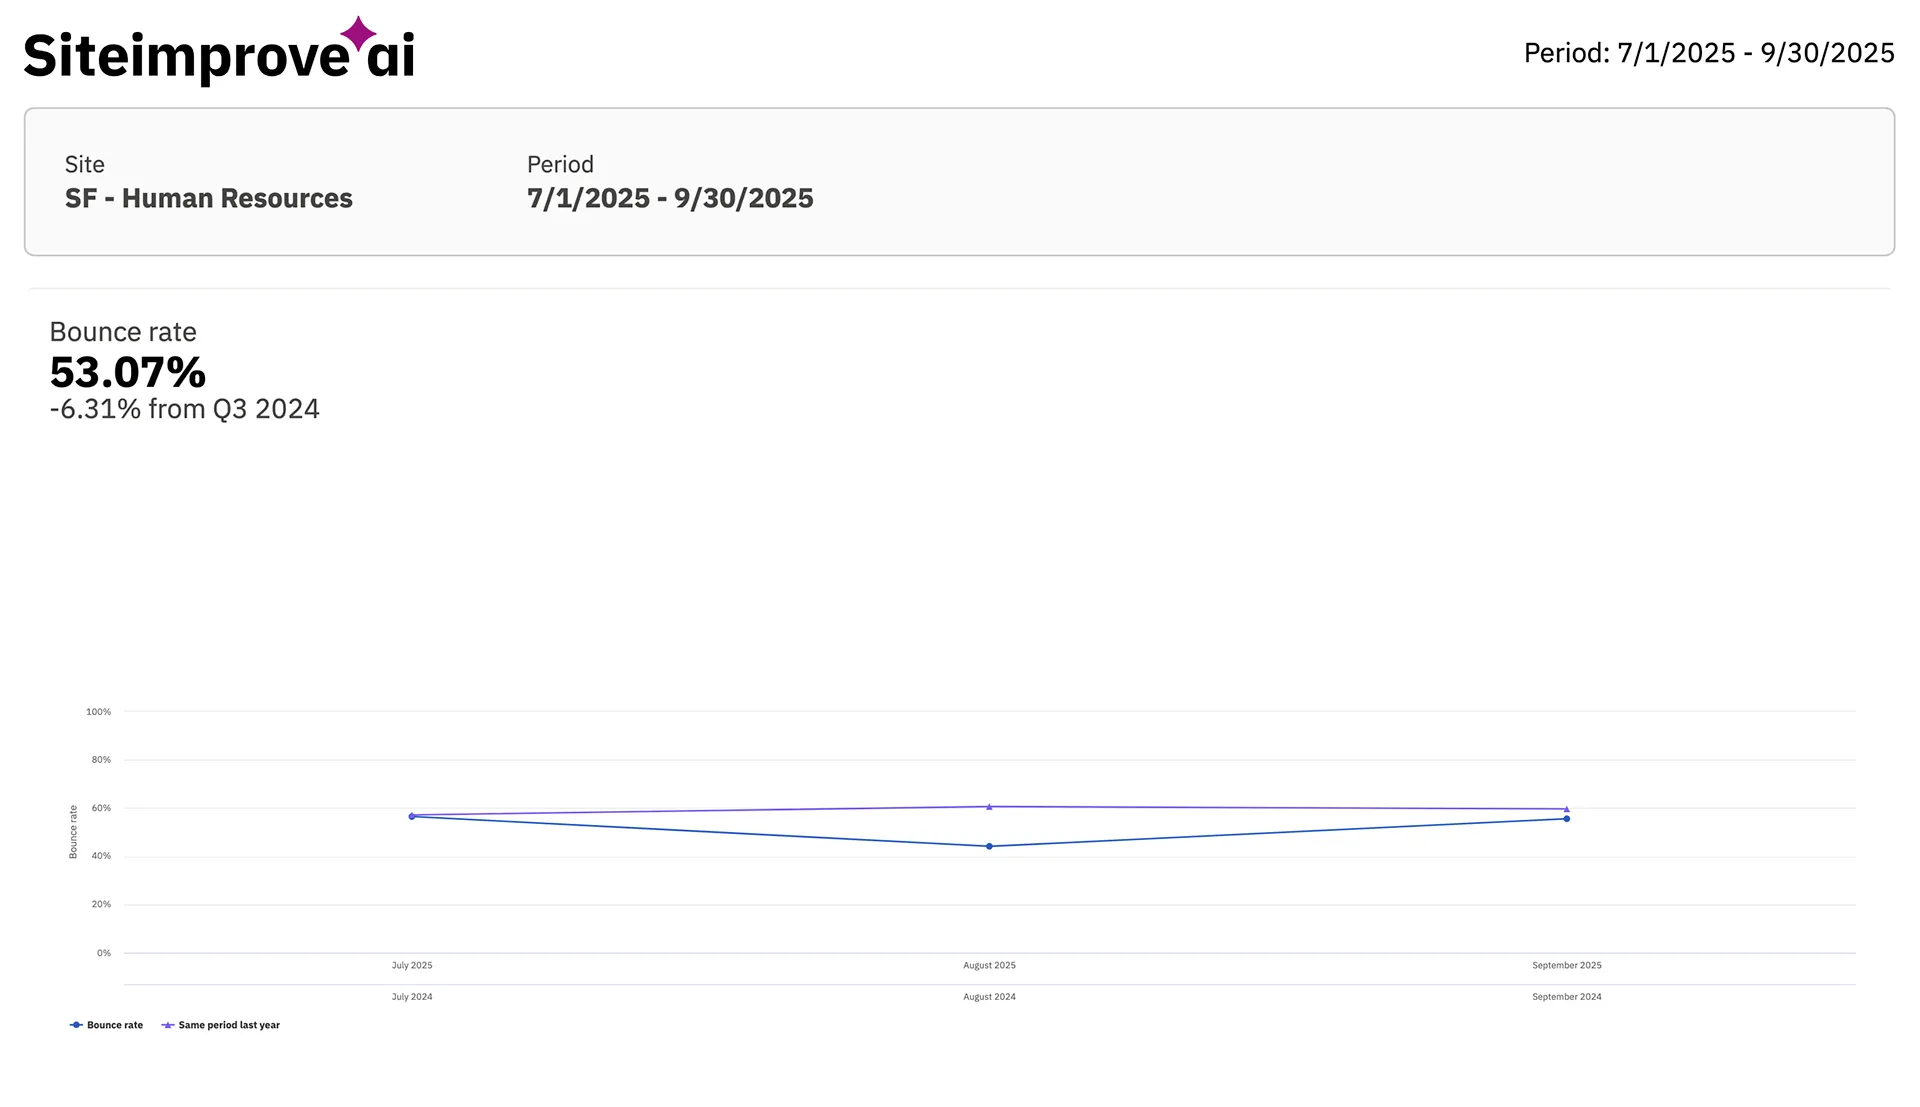Click the purple triangle marker in the legend
This screenshot has height=1107, width=1920.
pos(168,1024)
